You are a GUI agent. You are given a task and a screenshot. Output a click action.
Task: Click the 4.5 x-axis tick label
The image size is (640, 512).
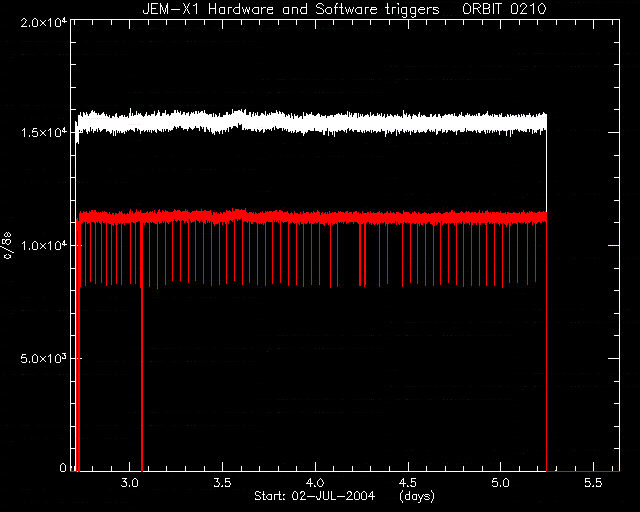click(x=408, y=483)
